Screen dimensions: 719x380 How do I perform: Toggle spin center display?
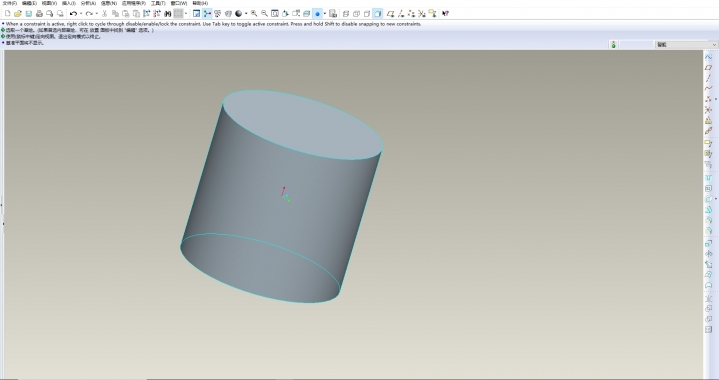(x=208, y=14)
